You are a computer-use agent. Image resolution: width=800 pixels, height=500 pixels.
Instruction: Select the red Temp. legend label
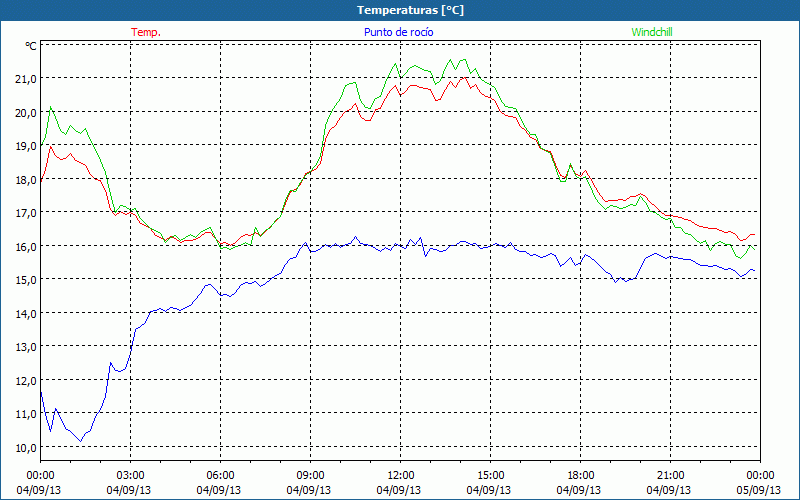click(x=146, y=32)
